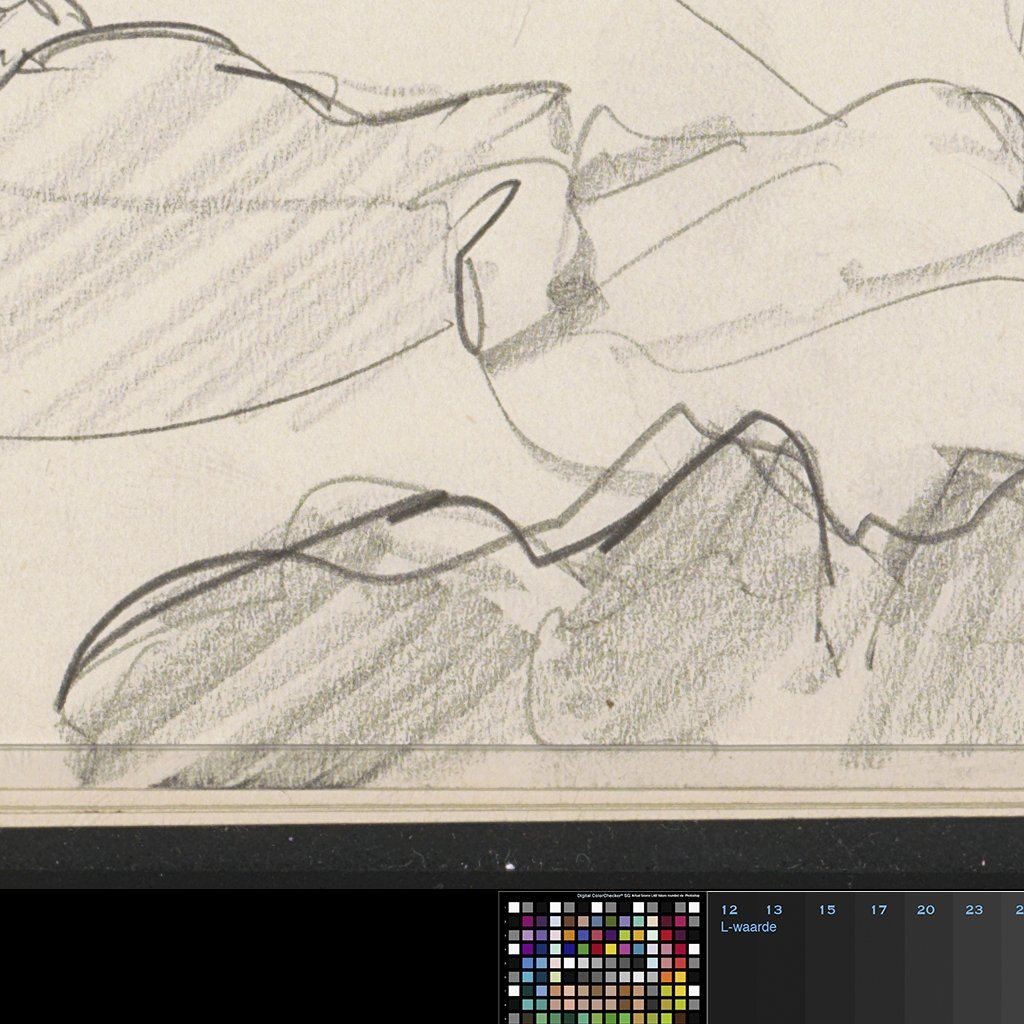Click the ColorChecker chart thumbnail
Viewport: 1024px width, 1024px height.
[602, 960]
